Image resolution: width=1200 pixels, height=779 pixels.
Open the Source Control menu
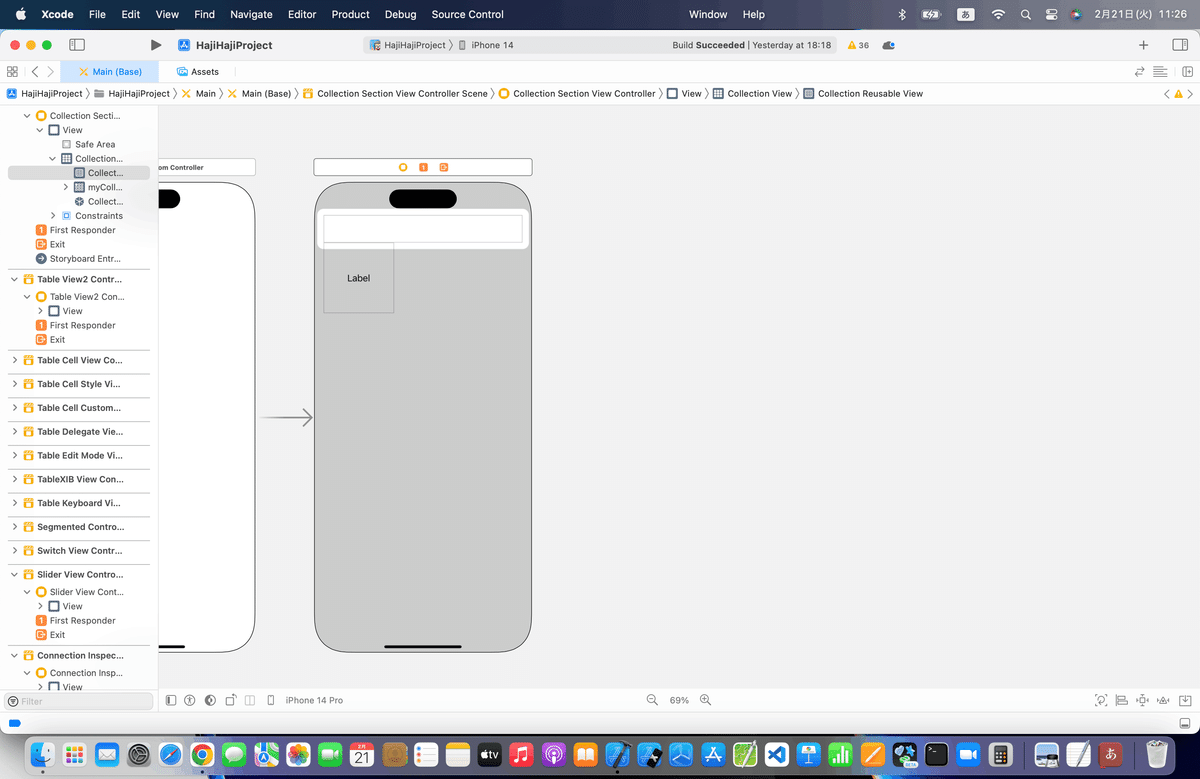[x=468, y=14]
